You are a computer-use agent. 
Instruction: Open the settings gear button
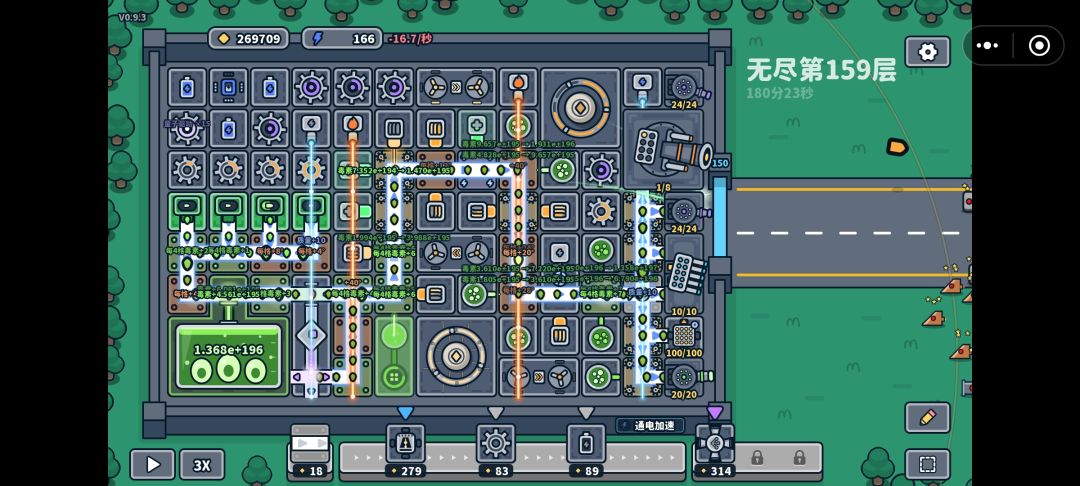927,52
